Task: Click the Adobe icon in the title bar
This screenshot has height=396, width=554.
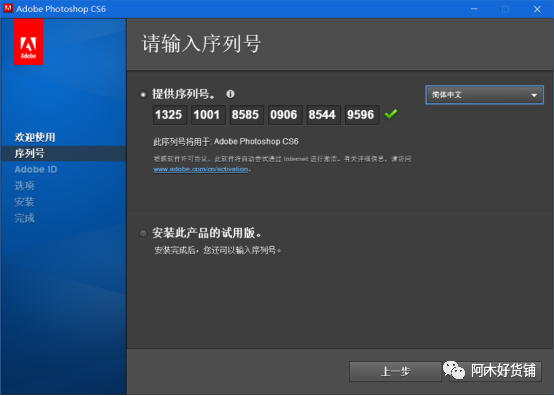Action: coord(8,8)
